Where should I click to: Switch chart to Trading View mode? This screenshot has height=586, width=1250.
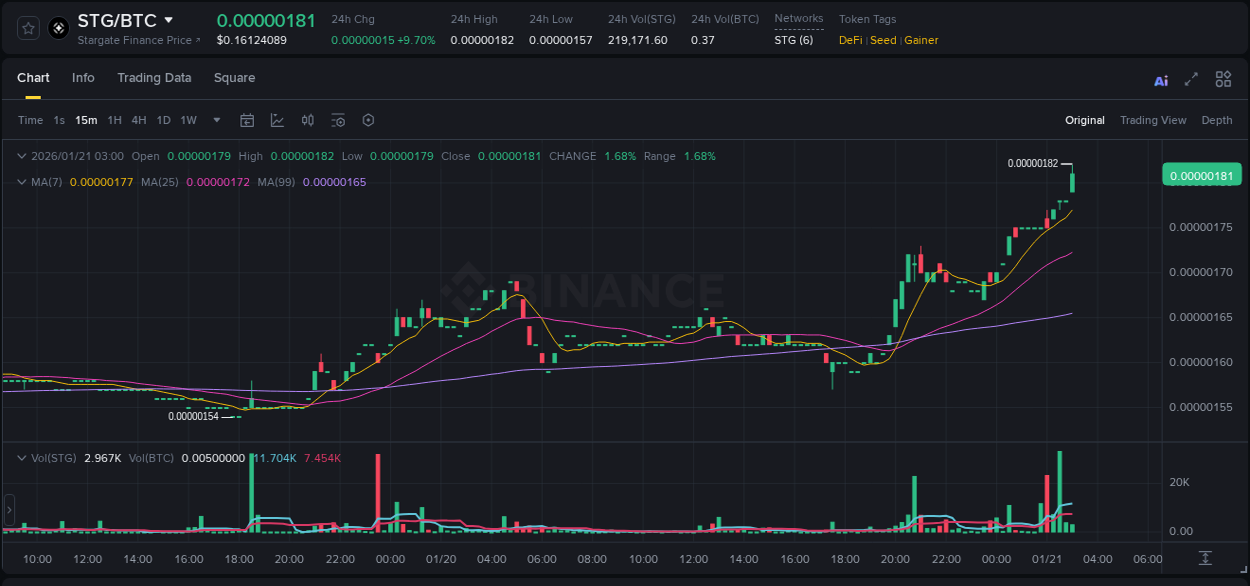[x=1152, y=120]
